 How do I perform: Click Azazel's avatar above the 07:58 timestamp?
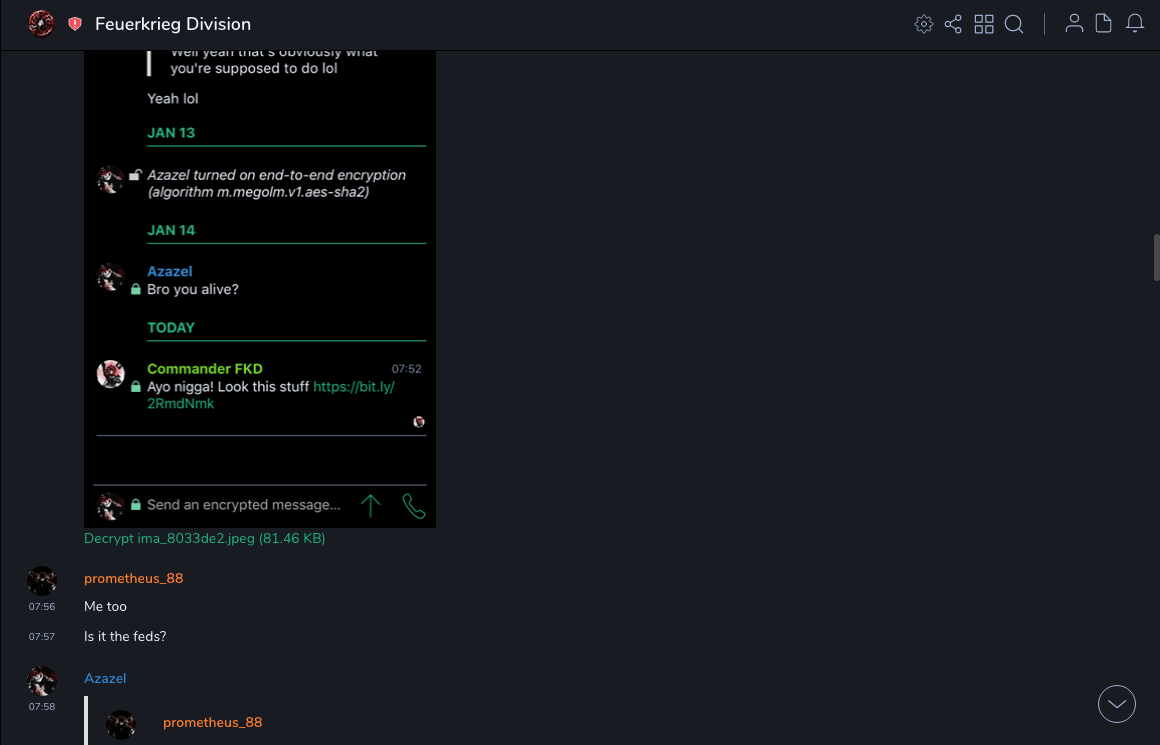coord(42,681)
